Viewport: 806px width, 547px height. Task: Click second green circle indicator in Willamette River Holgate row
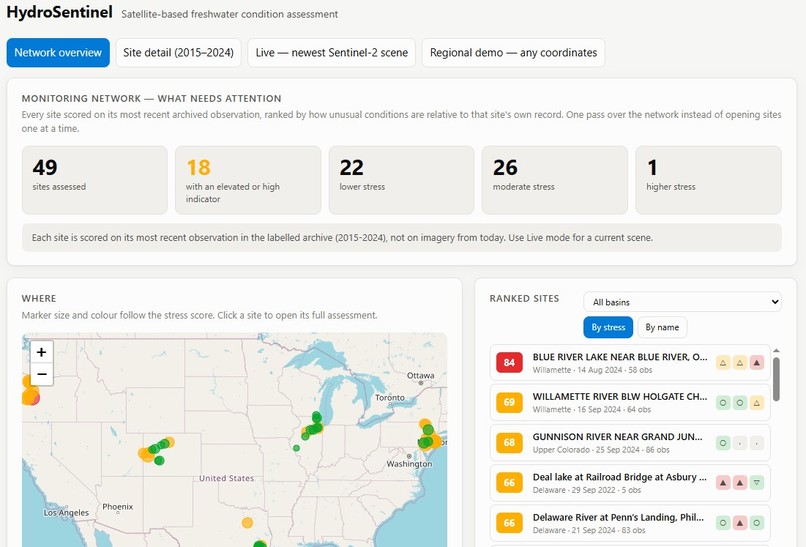[740, 403]
